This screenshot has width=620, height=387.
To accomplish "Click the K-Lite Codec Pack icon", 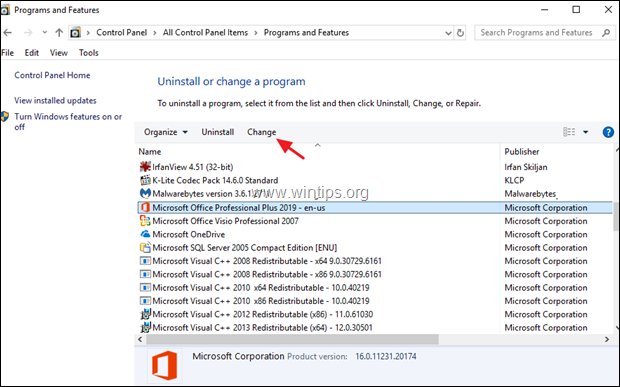I will coord(145,180).
